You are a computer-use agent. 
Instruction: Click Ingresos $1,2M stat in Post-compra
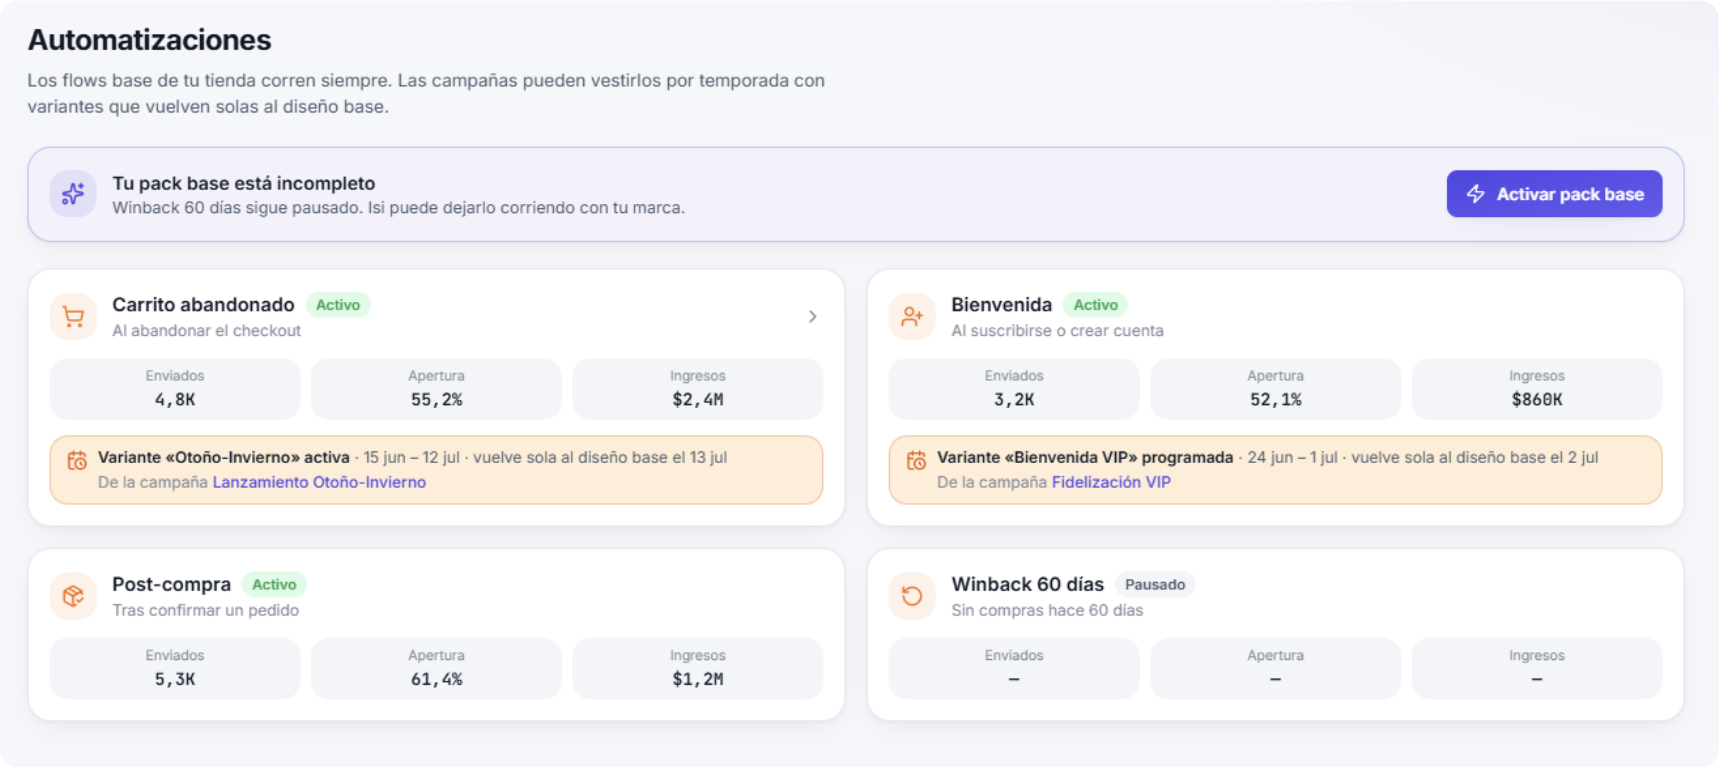[x=698, y=668]
